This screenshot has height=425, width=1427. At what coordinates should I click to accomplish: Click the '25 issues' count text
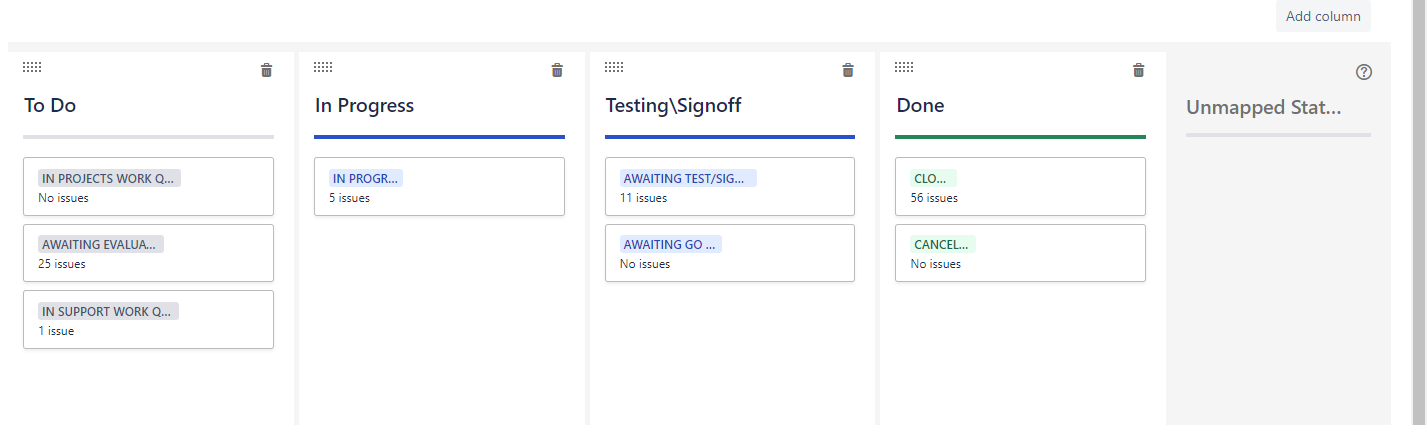click(62, 264)
